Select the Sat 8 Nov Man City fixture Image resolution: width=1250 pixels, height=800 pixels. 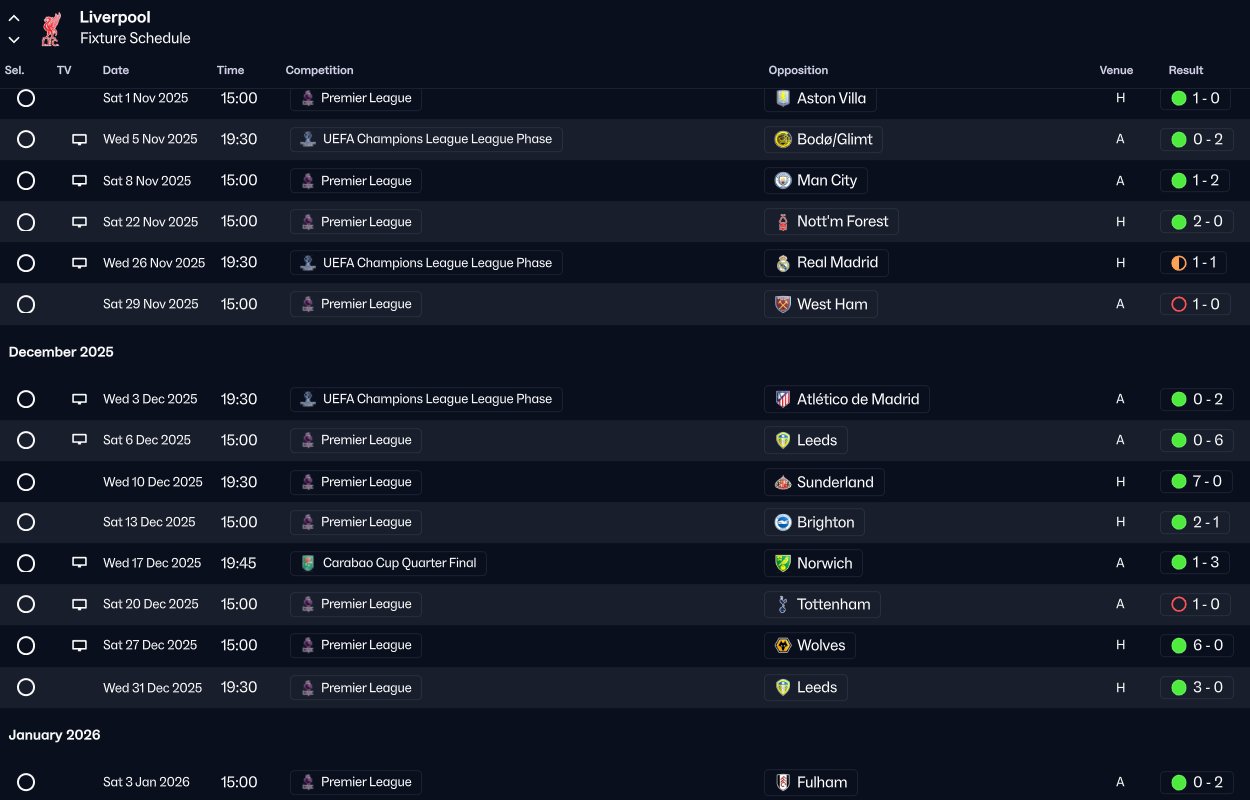tap(26, 181)
